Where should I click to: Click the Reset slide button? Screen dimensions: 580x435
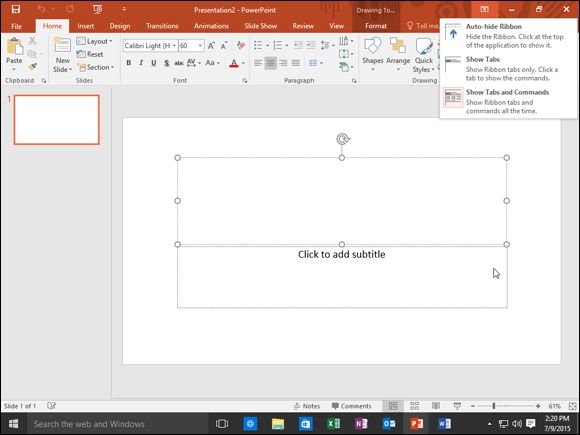pyautogui.click(x=90, y=54)
